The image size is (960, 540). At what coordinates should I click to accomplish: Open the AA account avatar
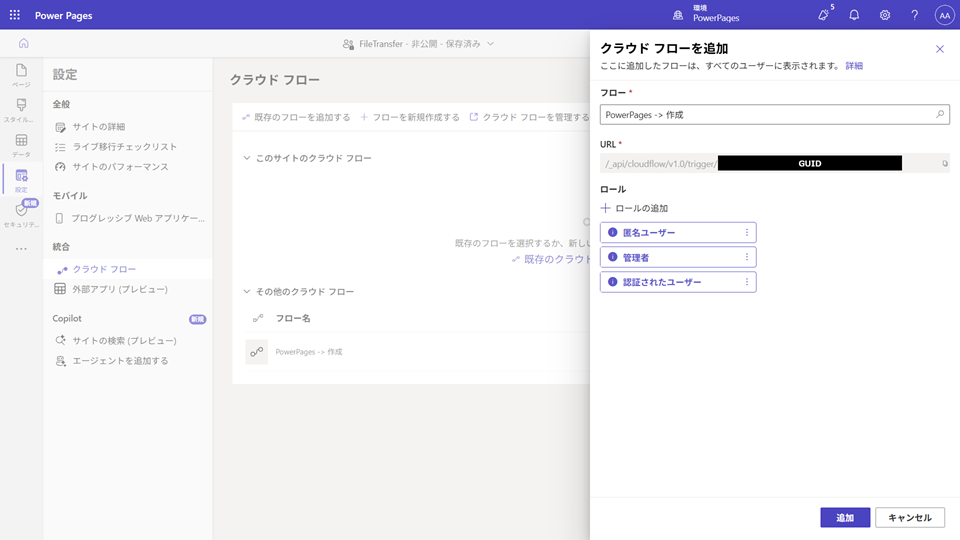coord(945,15)
